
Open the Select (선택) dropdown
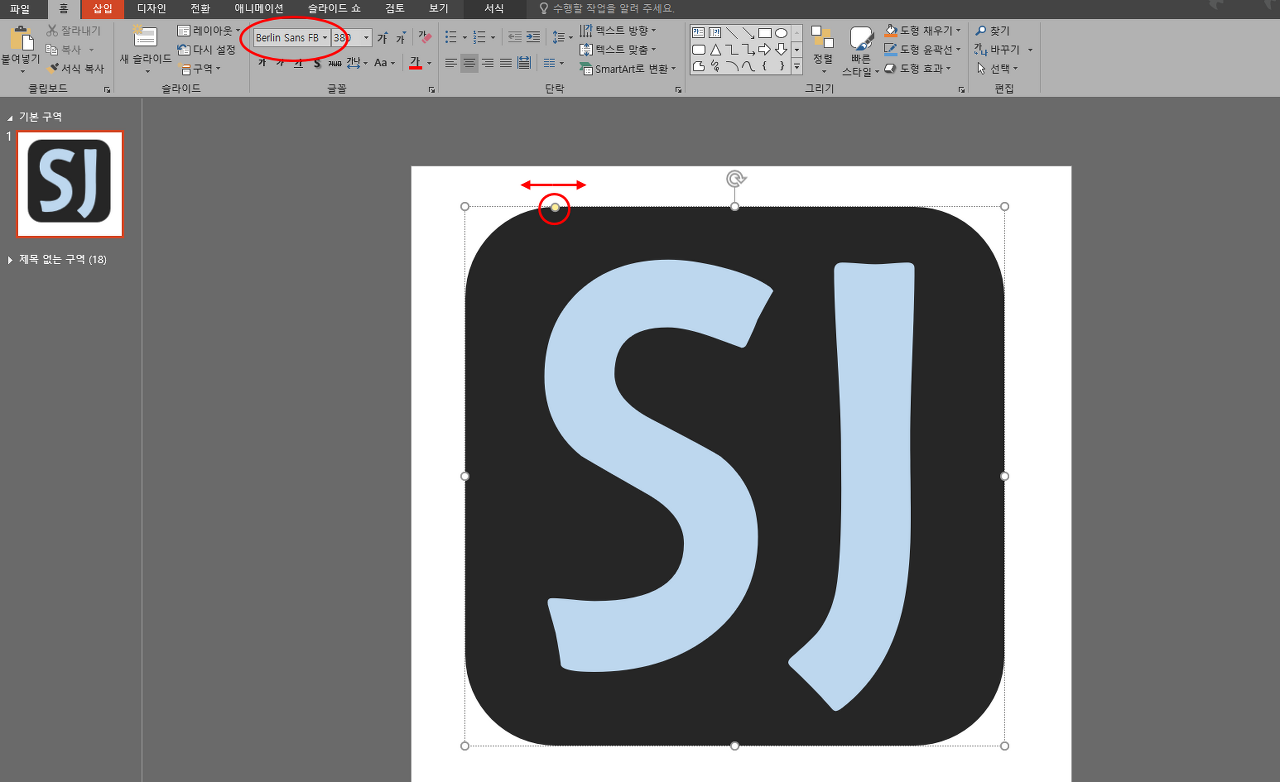(998, 68)
